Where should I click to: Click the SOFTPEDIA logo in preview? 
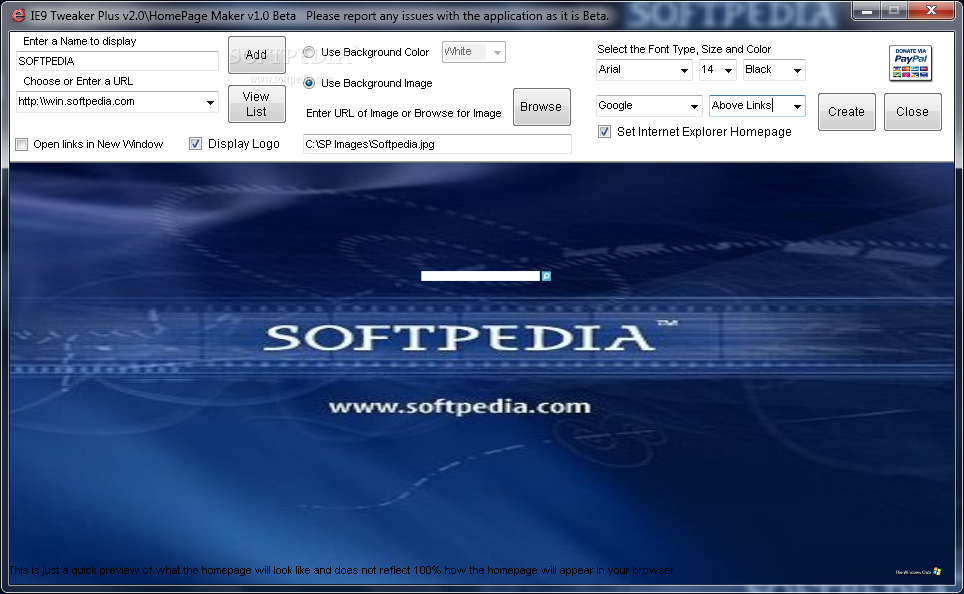coord(470,337)
